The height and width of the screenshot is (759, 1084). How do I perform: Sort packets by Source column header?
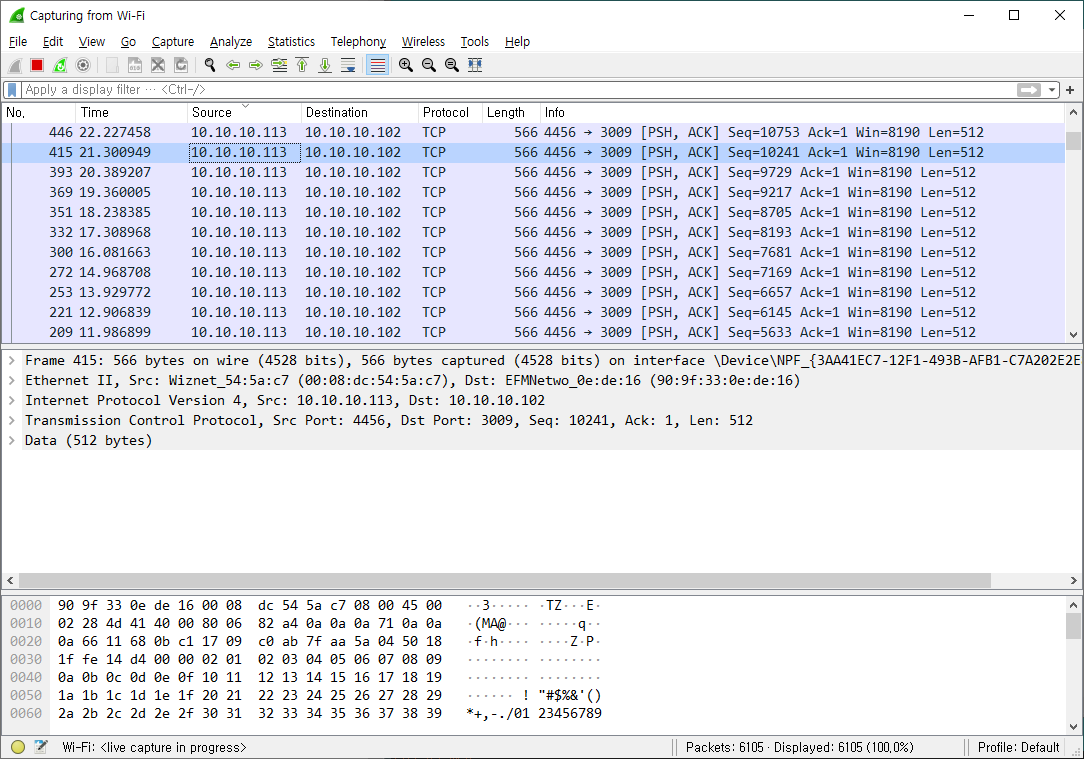tap(243, 113)
